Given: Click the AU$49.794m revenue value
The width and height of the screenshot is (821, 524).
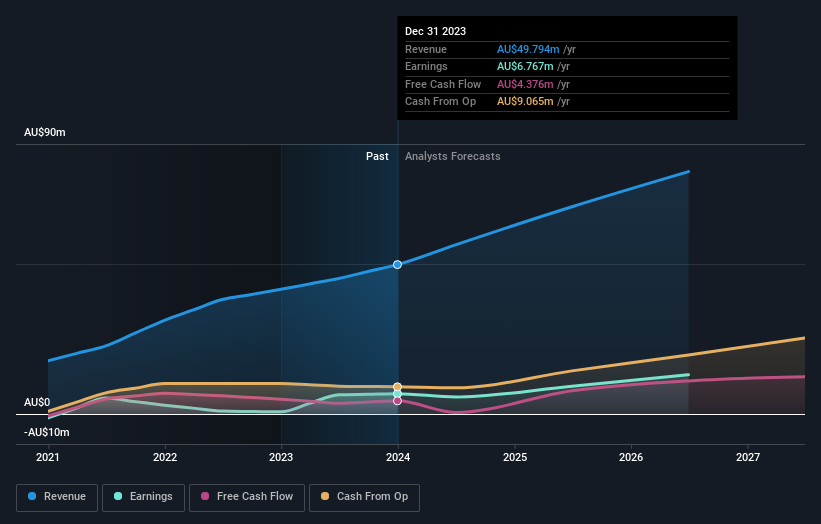Looking at the screenshot, I should point(528,49).
